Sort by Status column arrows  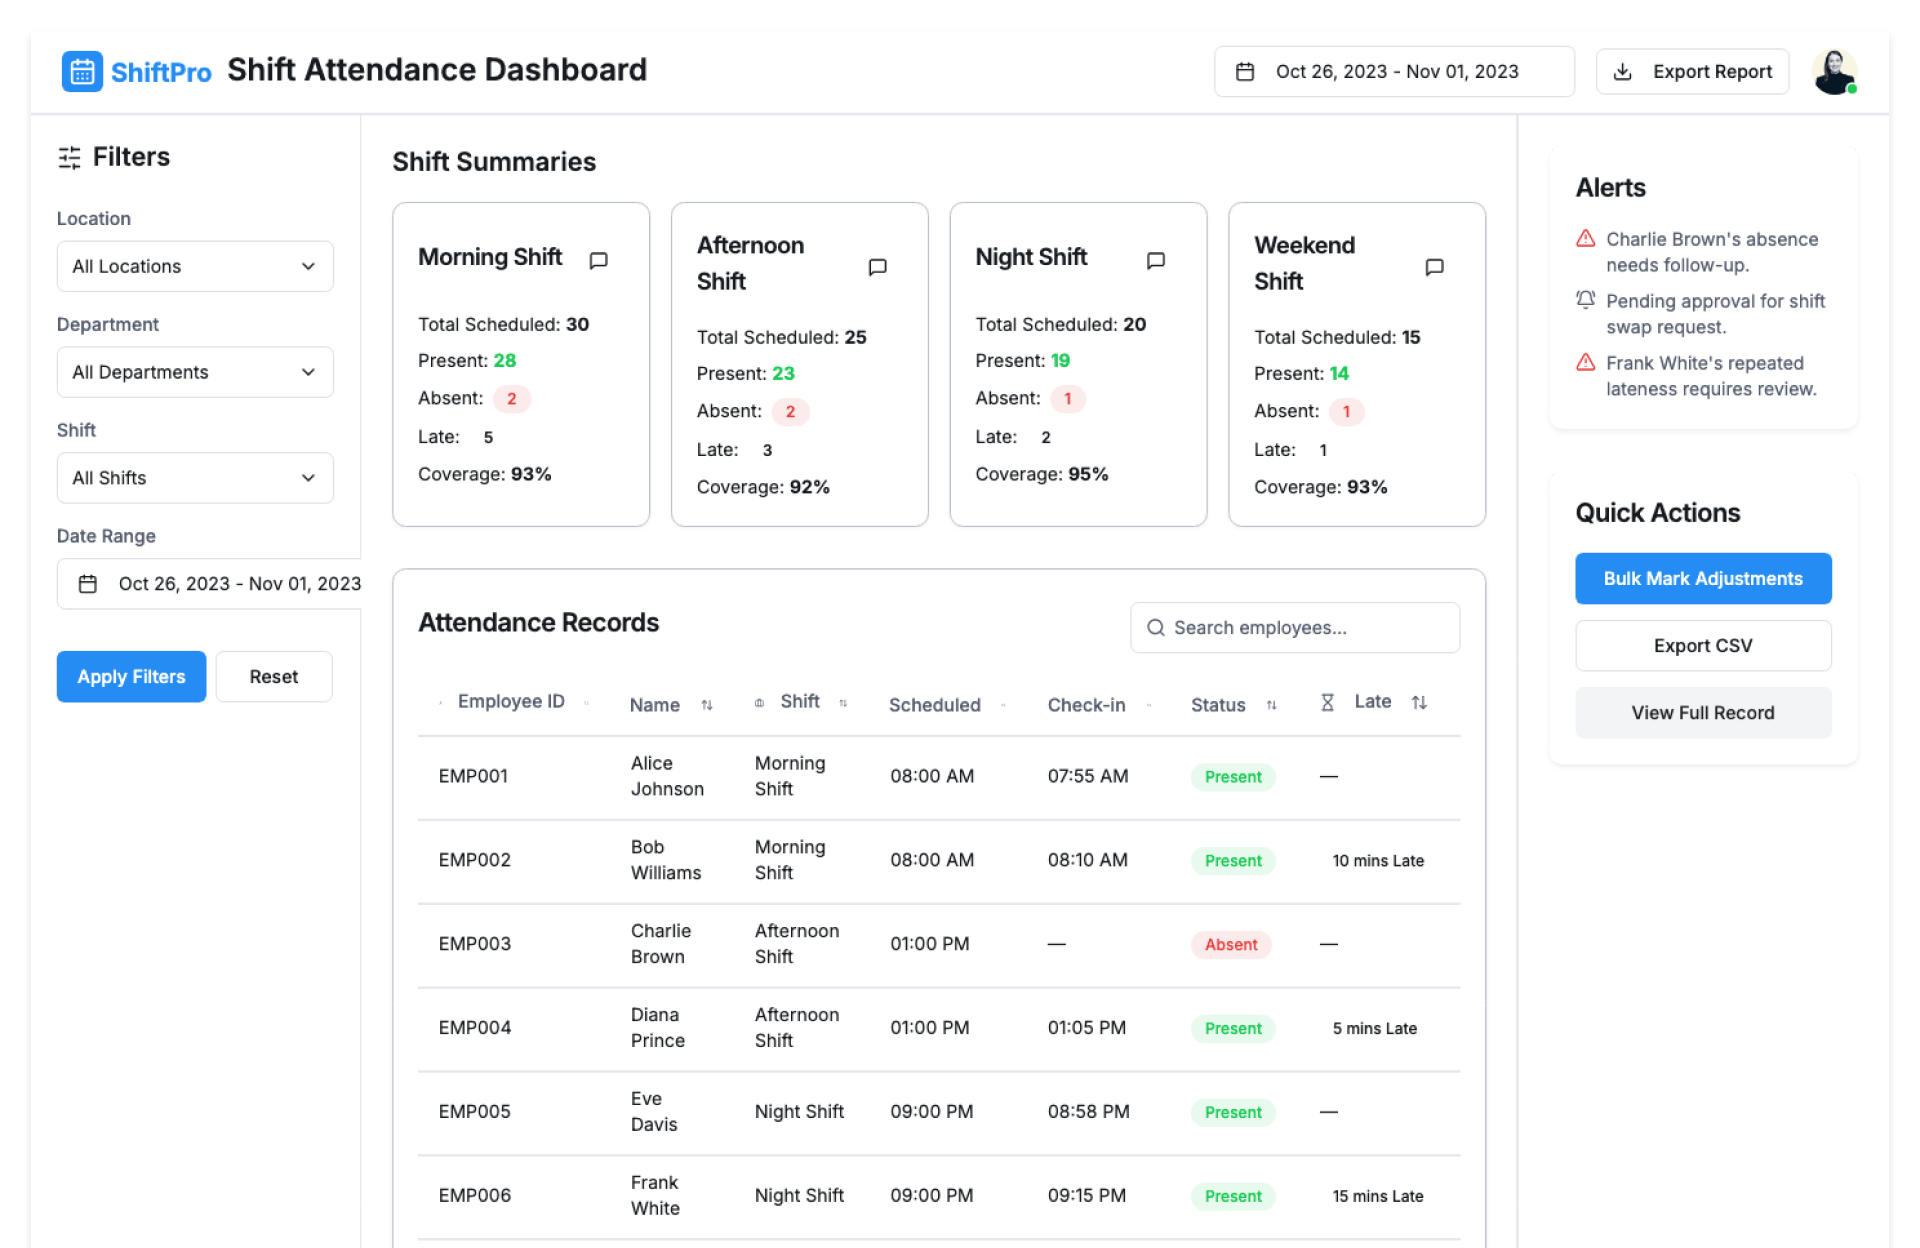point(1271,705)
